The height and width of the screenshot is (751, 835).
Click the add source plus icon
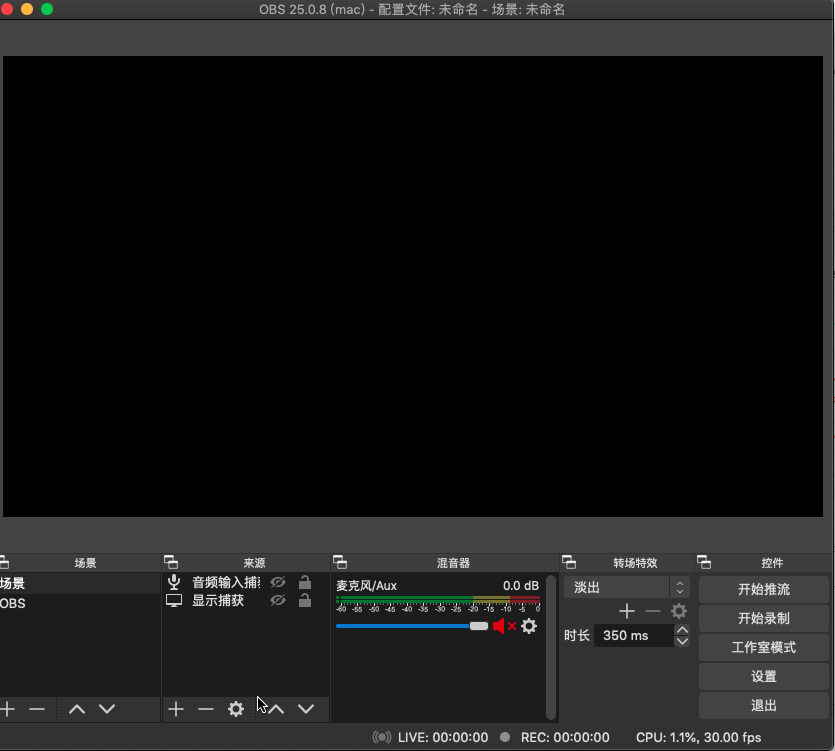(x=176, y=709)
